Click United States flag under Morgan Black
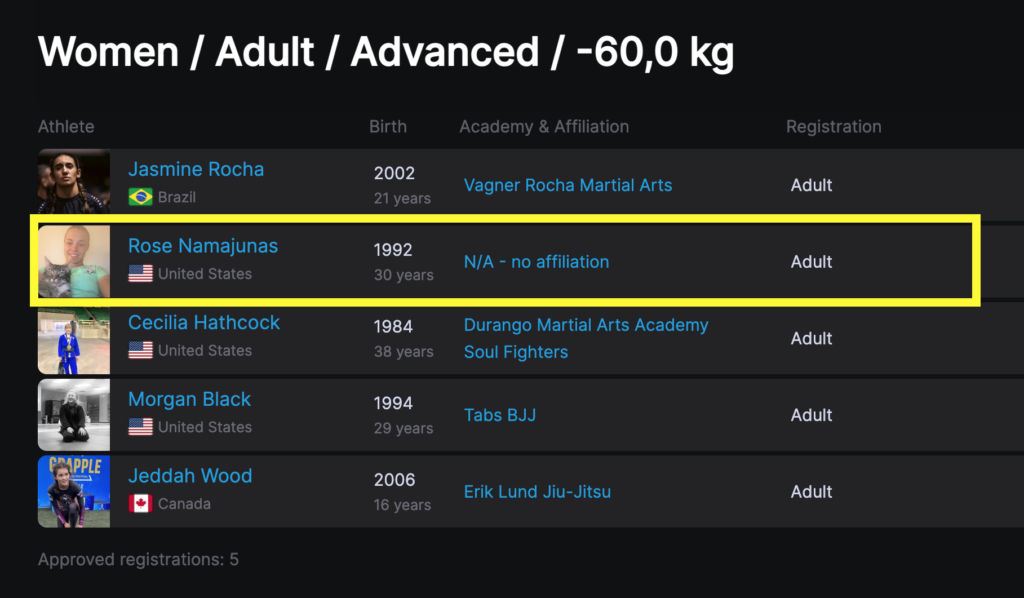The image size is (1024, 598). (140, 427)
